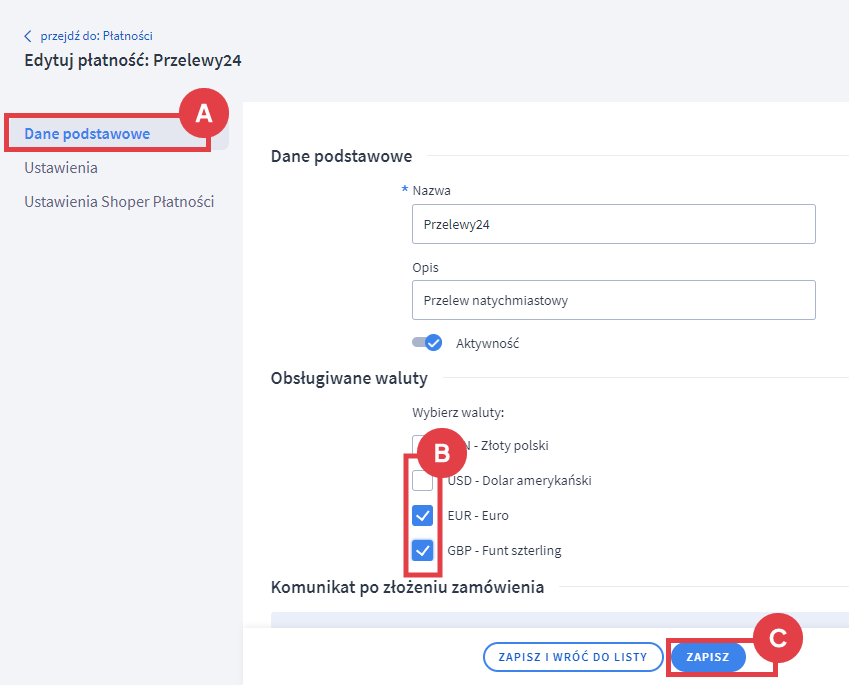Uncheck the GBP currency checkbox
The height and width of the screenshot is (685, 849).
coord(423,550)
